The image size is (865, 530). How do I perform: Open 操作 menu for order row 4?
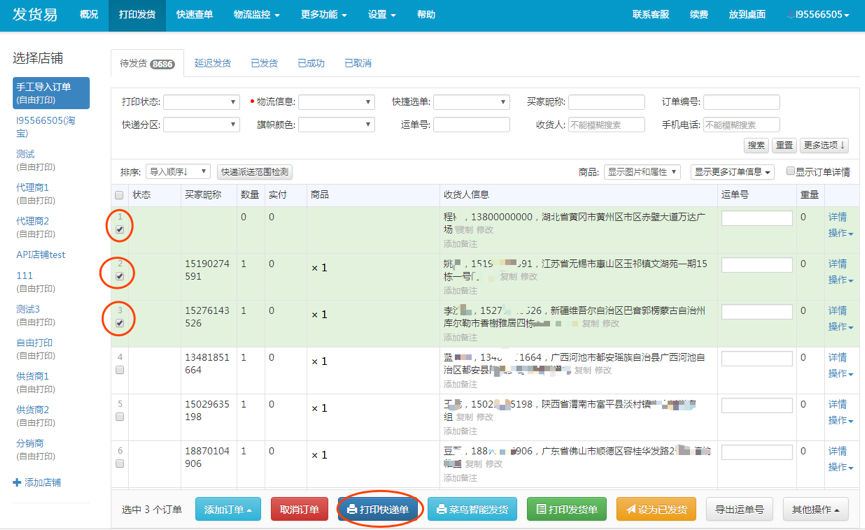(x=841, y=374)
